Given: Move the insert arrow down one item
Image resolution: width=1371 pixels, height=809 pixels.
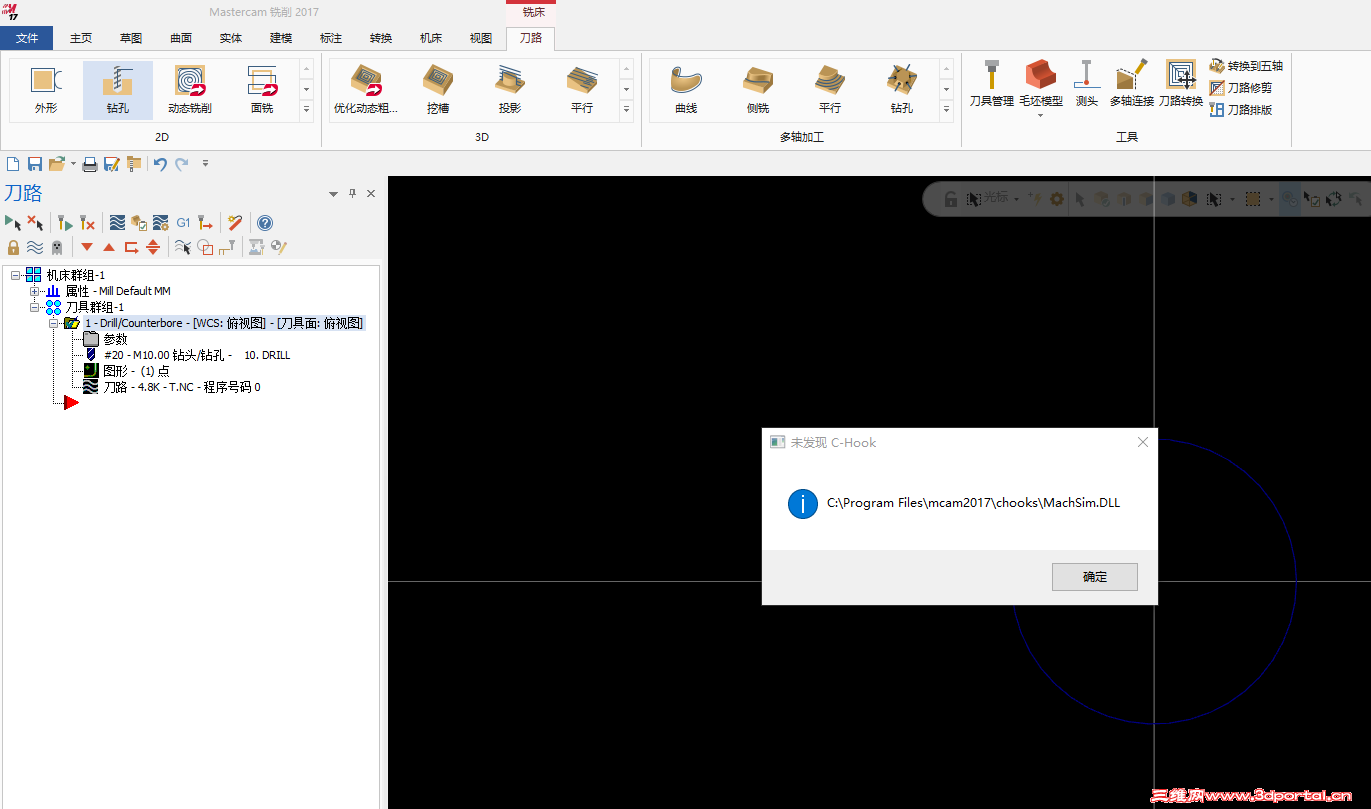Looking at the screenshot, I should click(87, 247).
